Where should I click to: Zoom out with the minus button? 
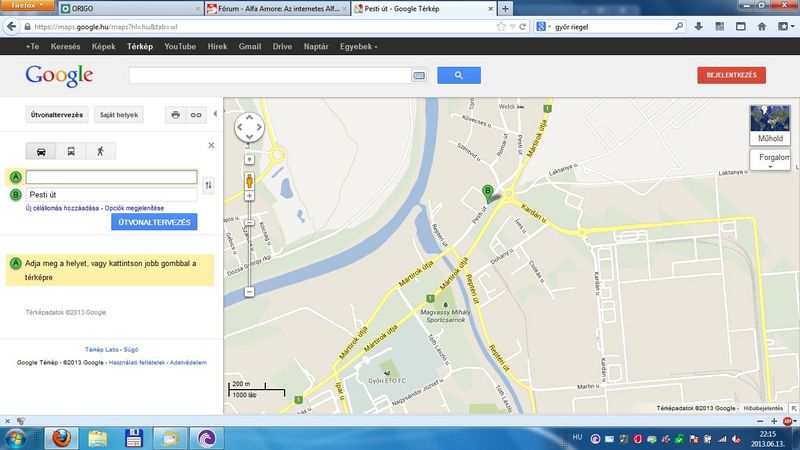(x=249, y=292)
